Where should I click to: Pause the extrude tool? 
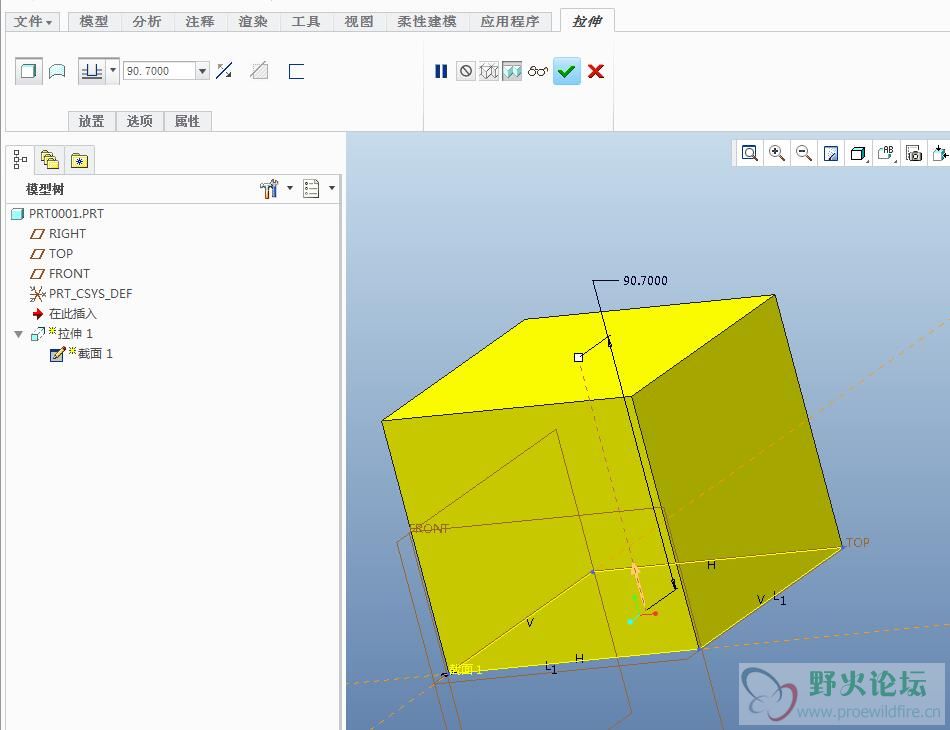click(x=441, y=71)
